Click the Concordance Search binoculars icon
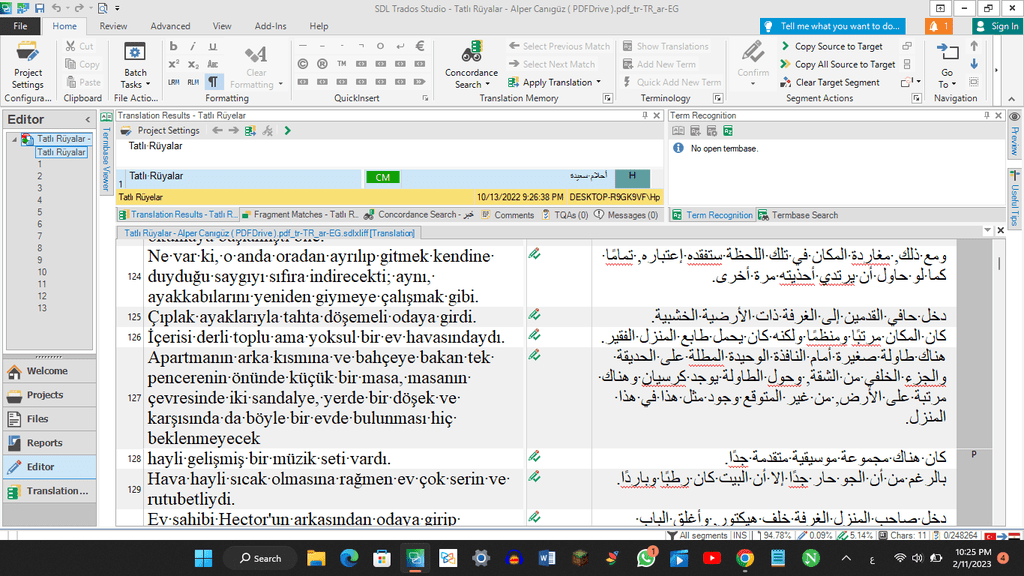 pyautogui.click(x=471, y=56)
